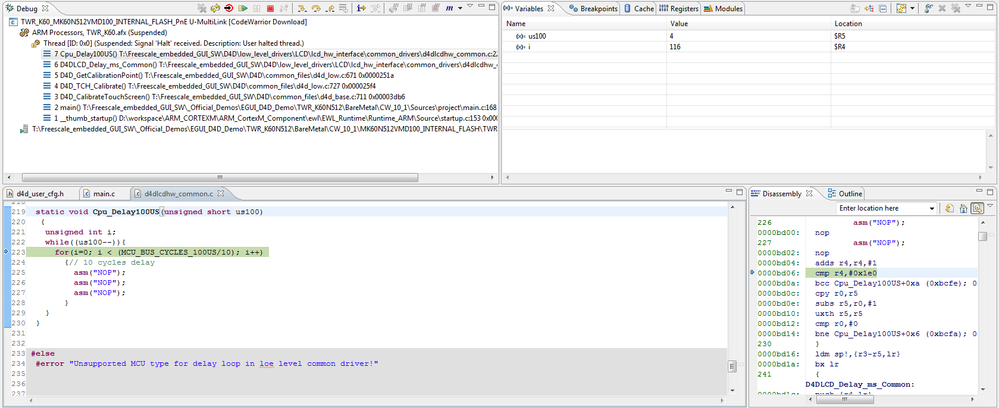The width and height of the screenshot is (999, 408).
Task: Open the d4d_user_cfg.h editor tab
Action: pos(38,193)
